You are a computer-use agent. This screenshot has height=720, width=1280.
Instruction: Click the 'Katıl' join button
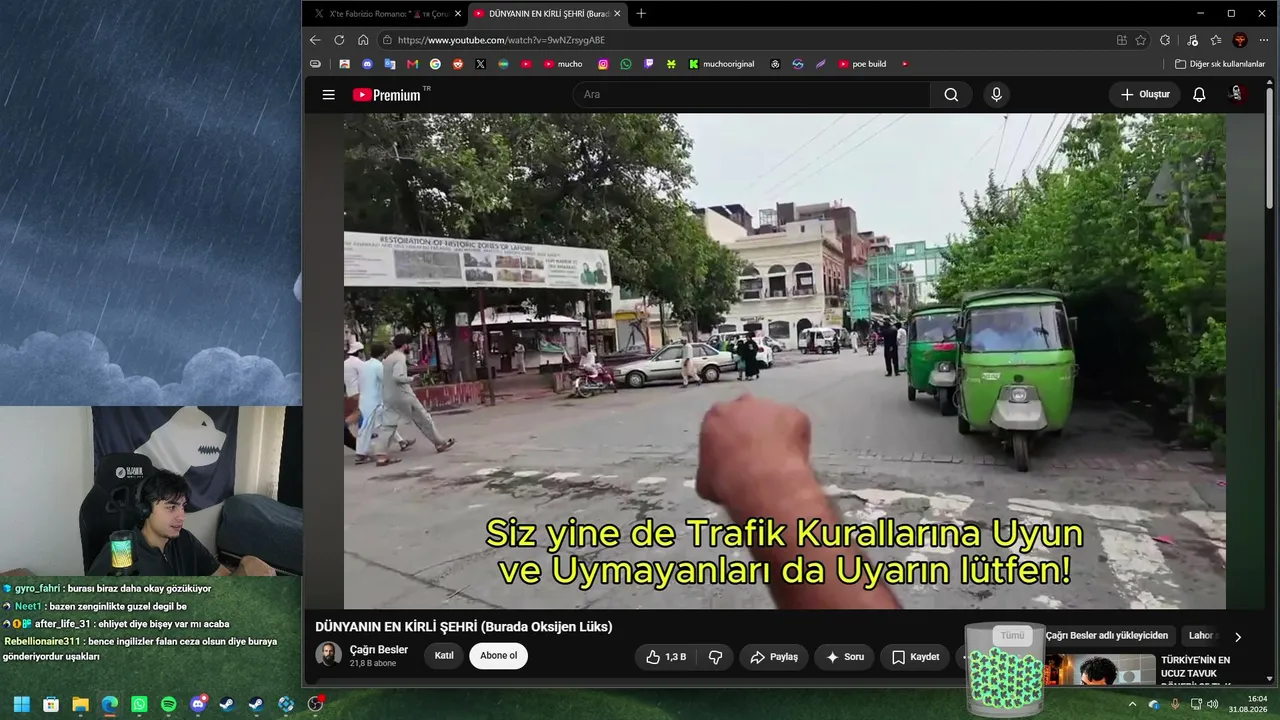tap(444, 656)
